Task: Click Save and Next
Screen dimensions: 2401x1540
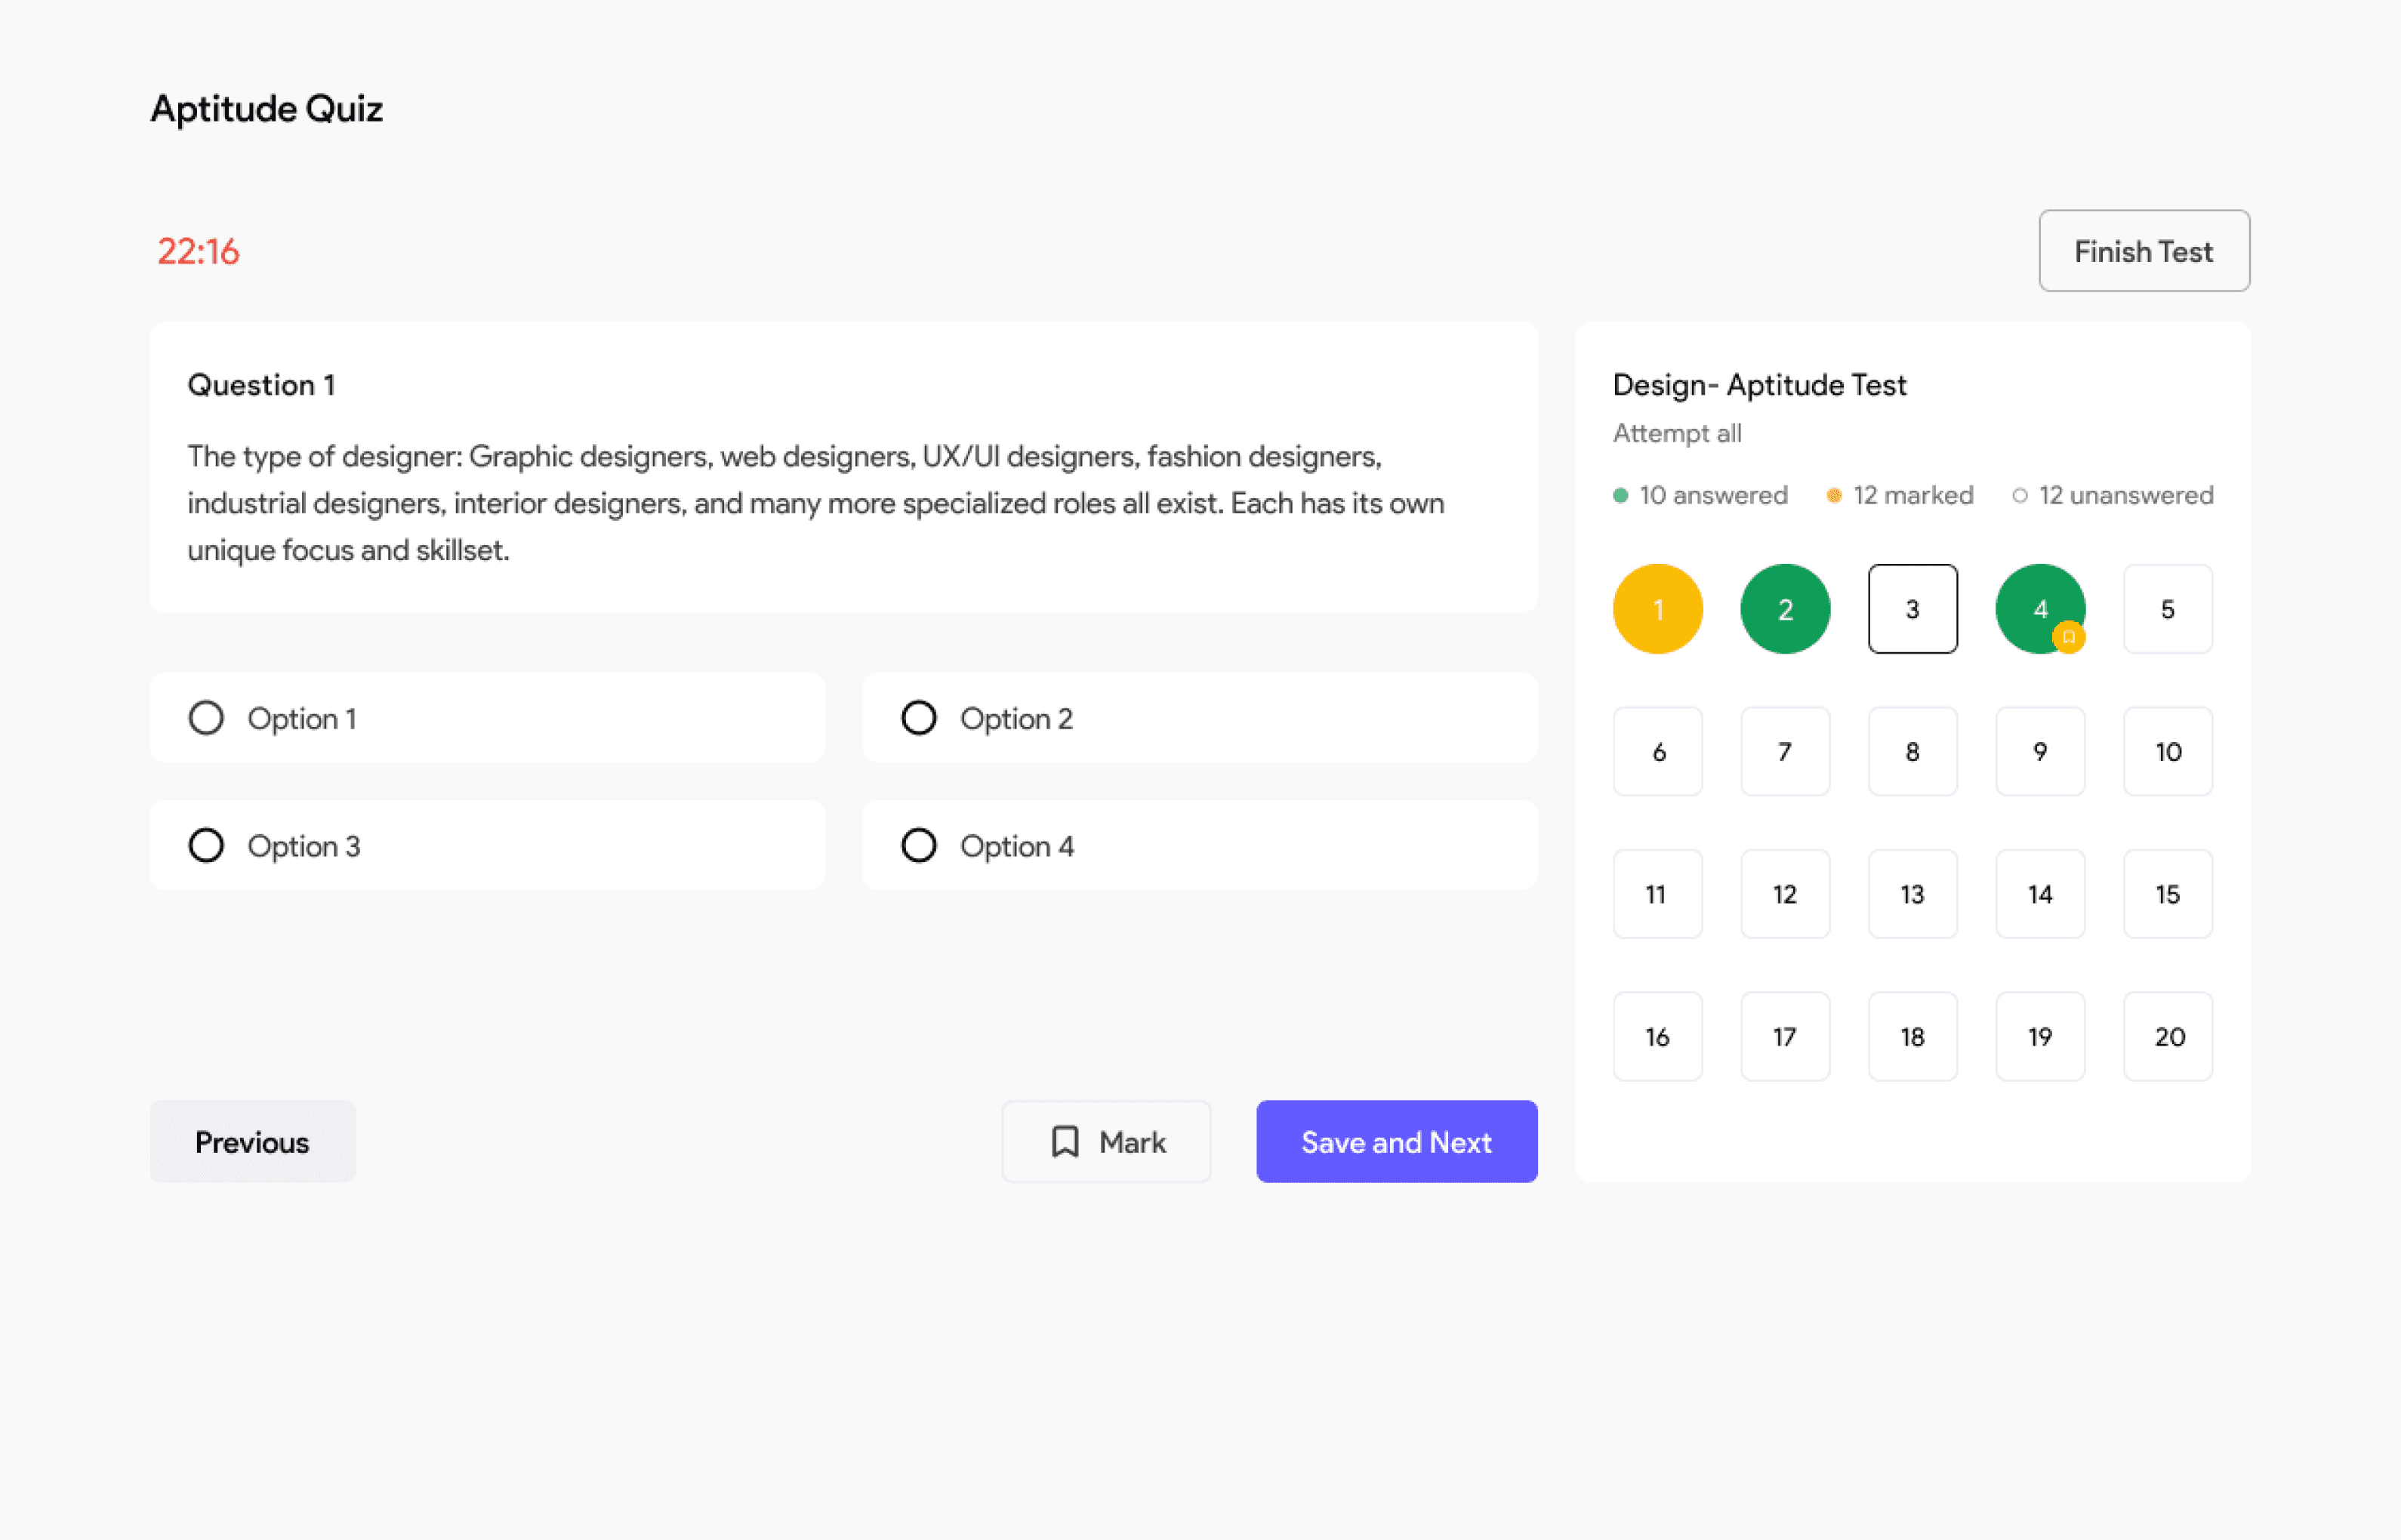Action: tap(1396, 1142)
